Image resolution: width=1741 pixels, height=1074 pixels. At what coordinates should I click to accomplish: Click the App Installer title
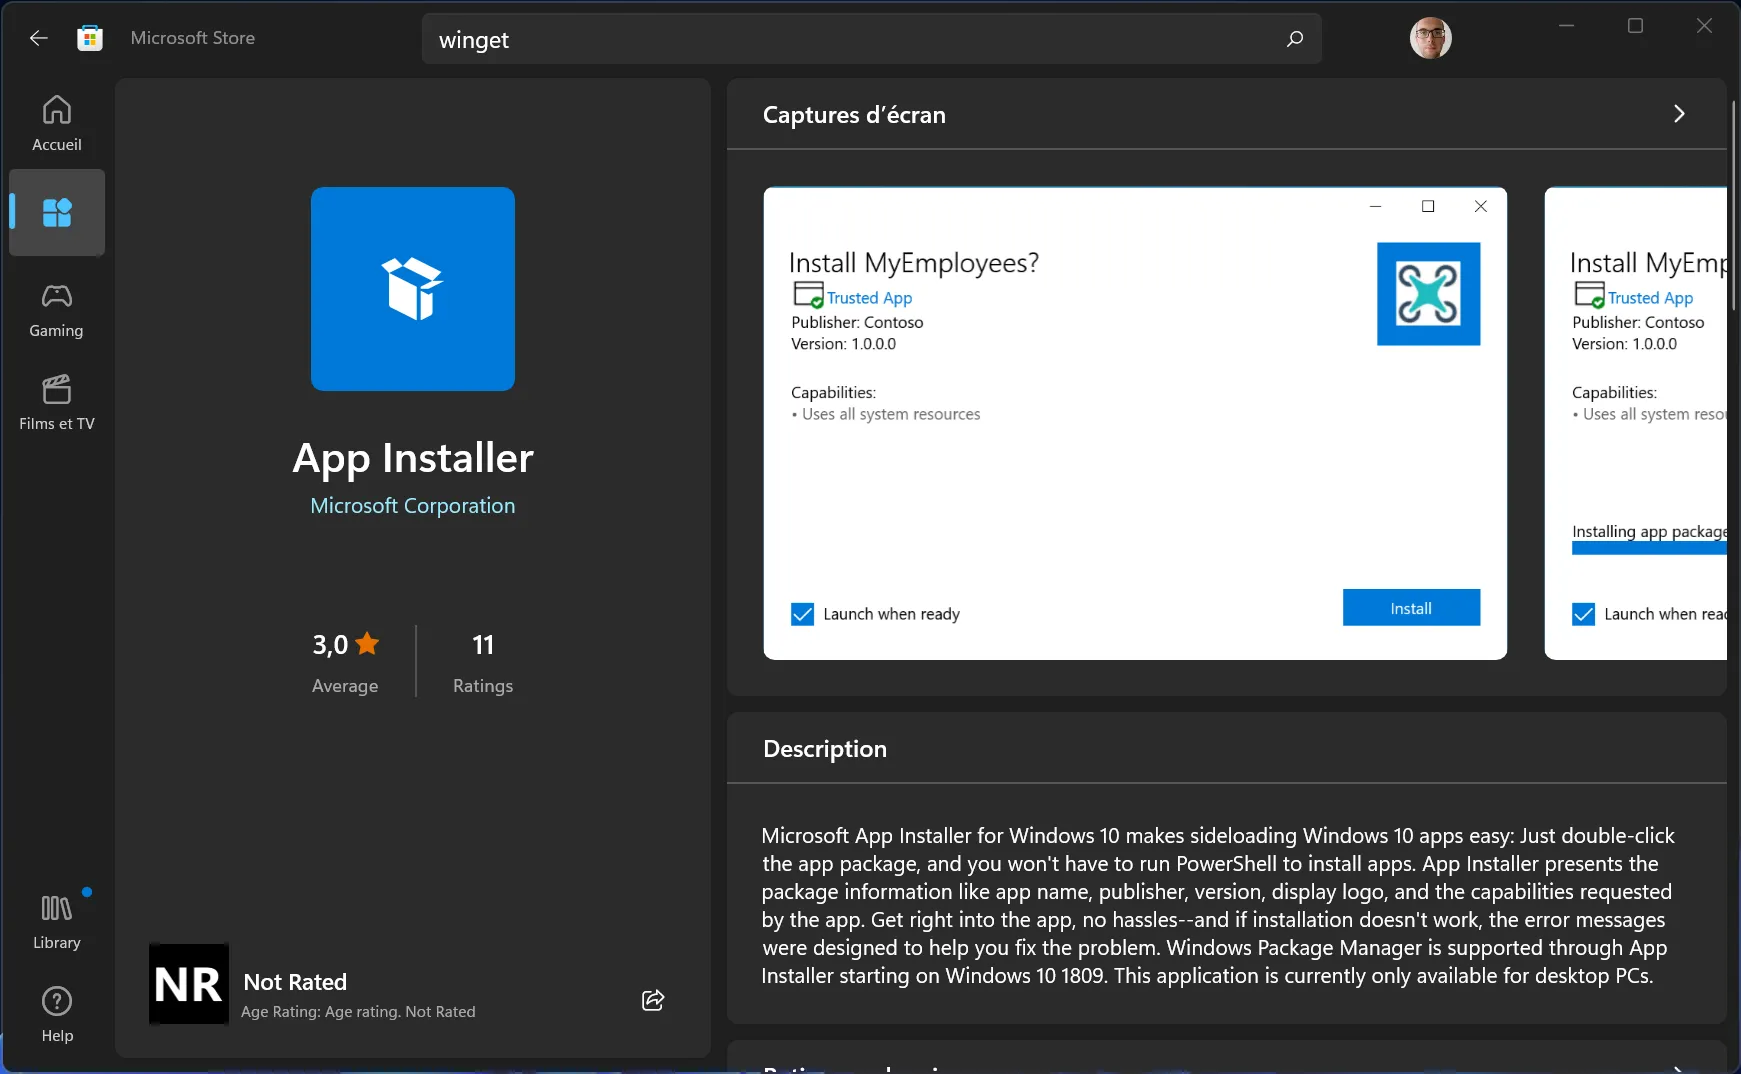(x=413, y=458)
